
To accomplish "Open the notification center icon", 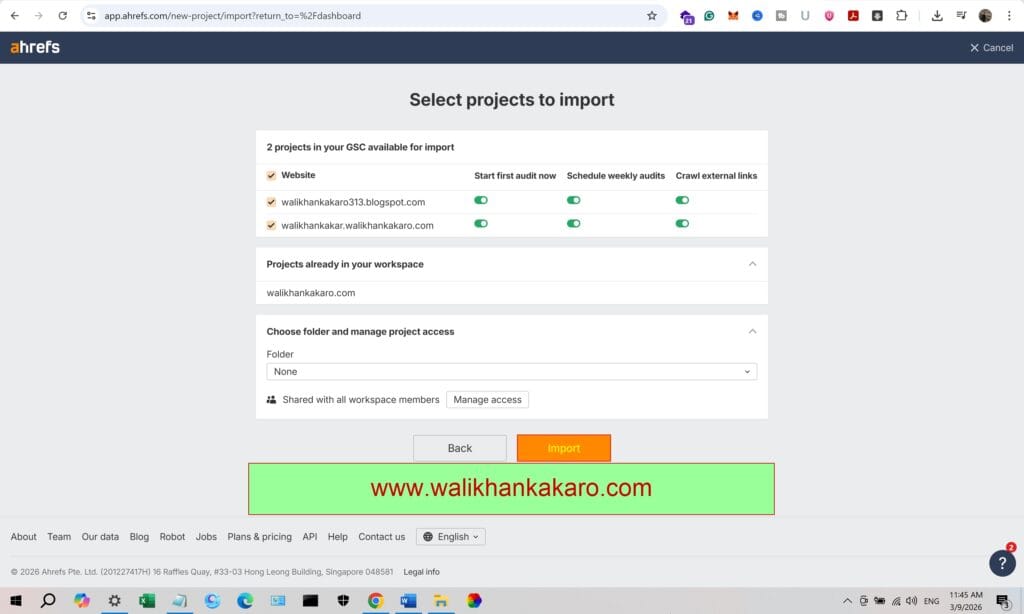I will point(1002,601).
